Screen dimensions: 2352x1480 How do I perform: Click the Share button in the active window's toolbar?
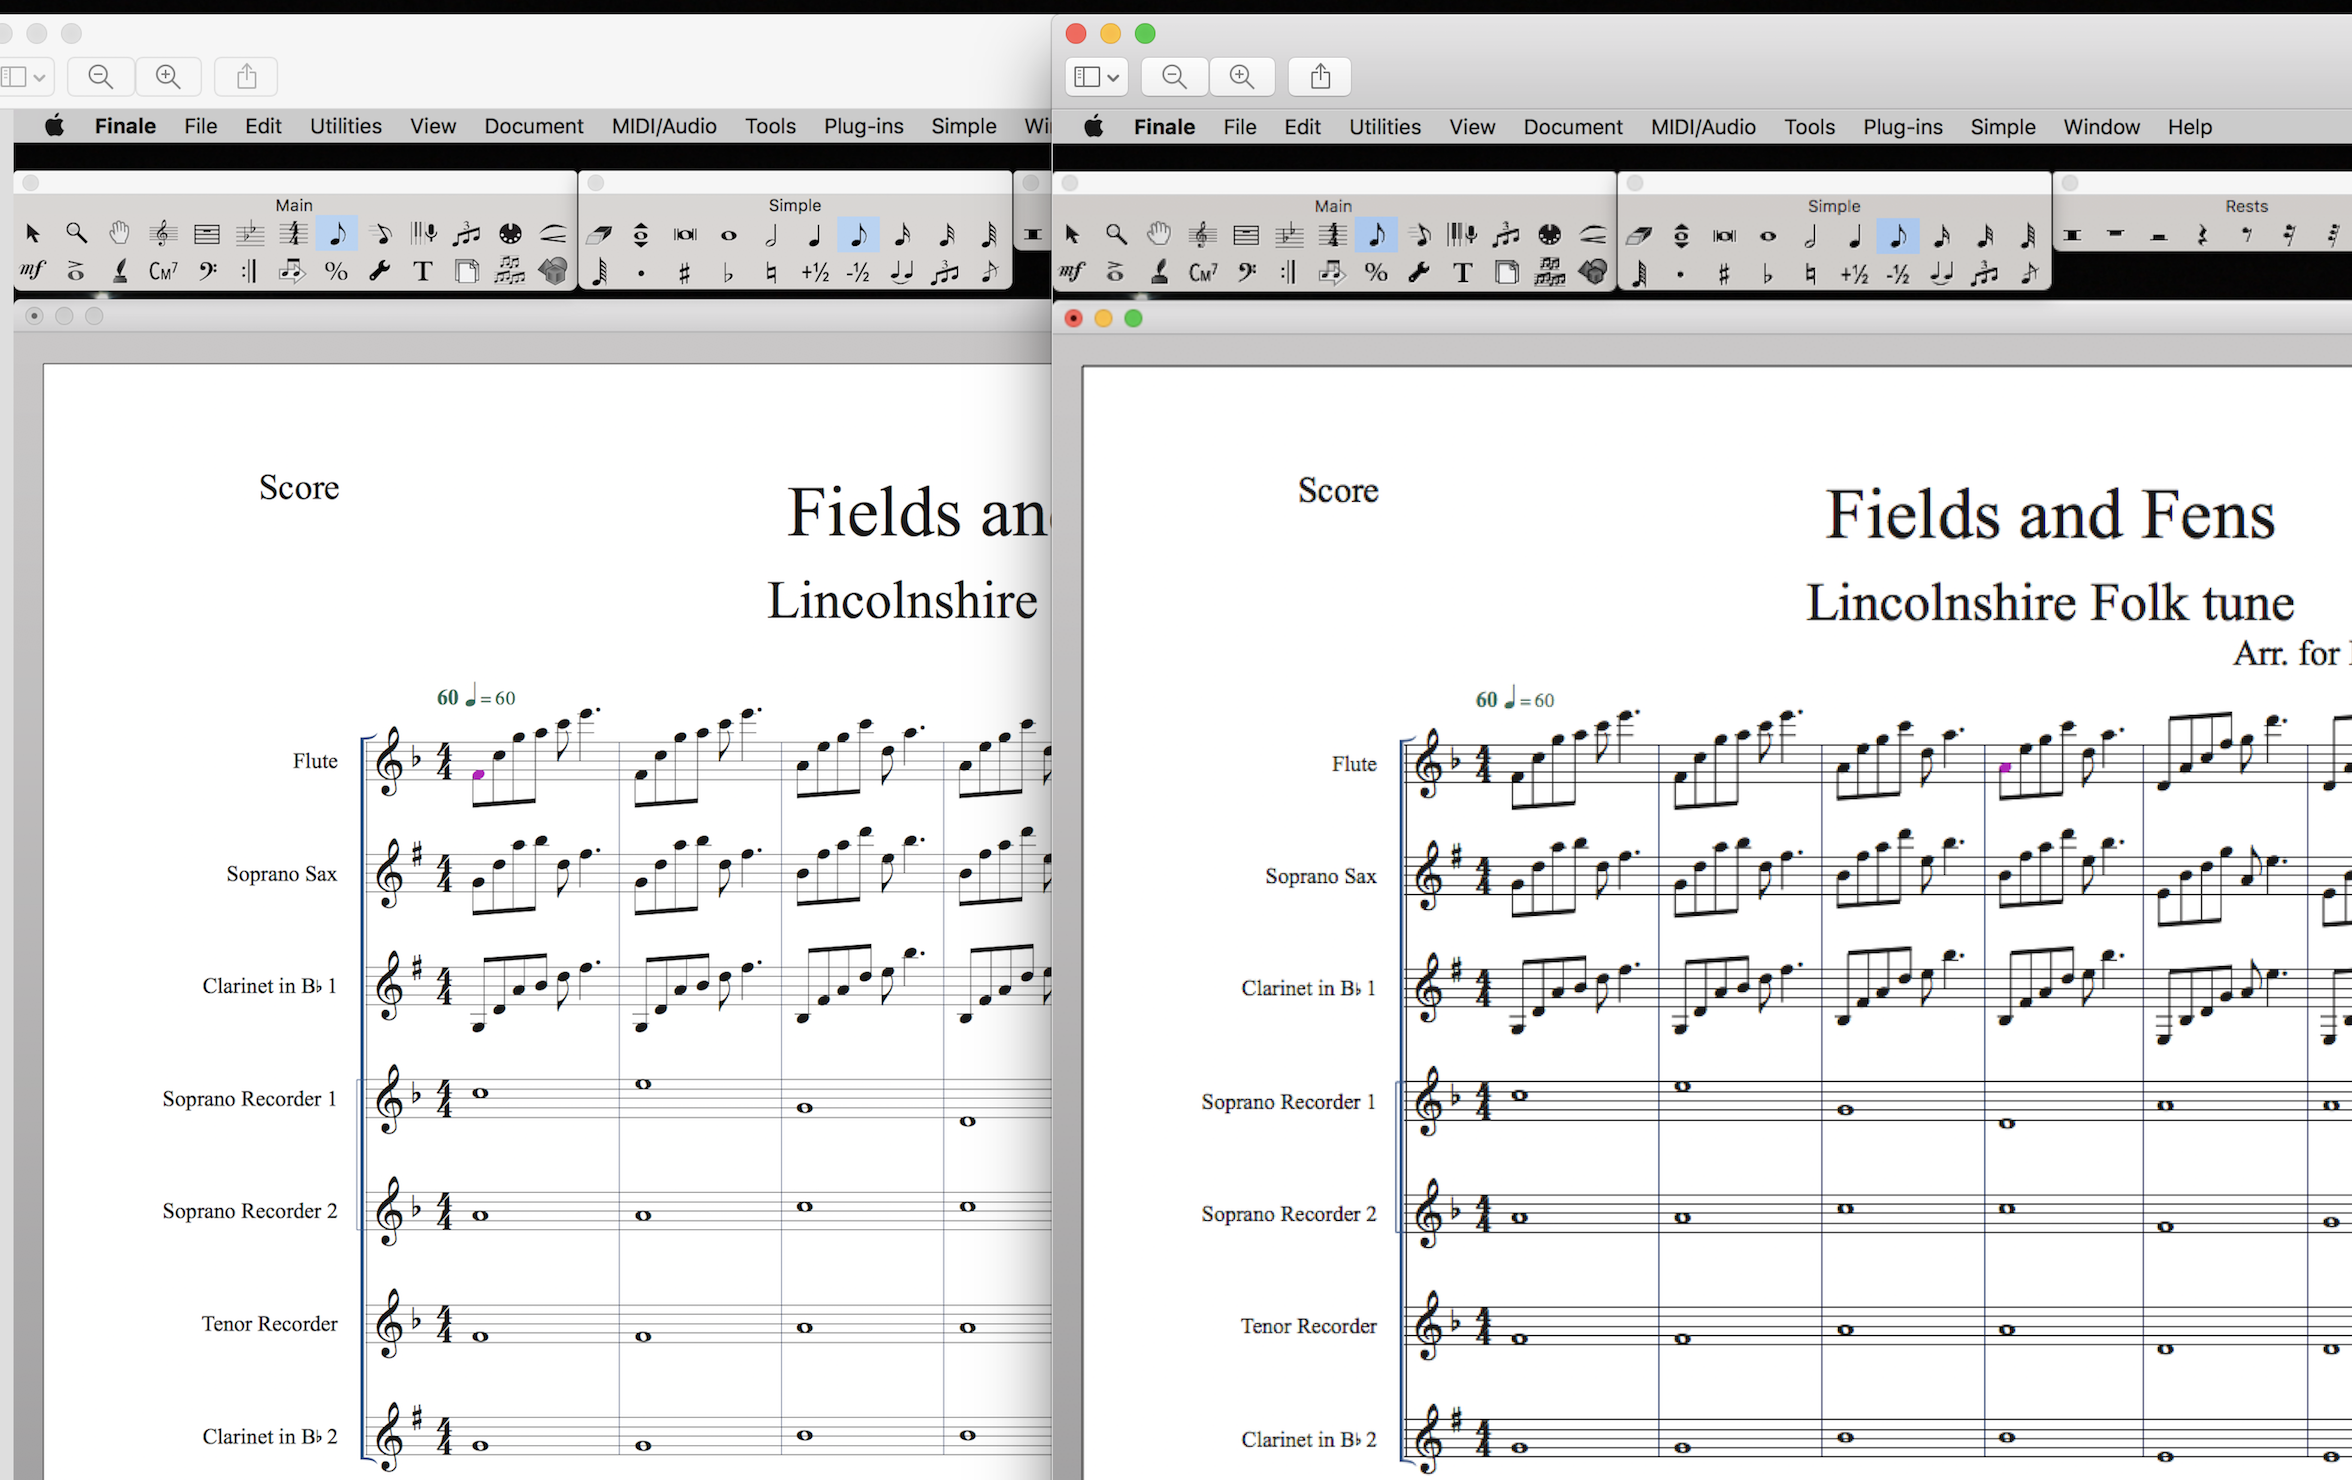point(1320,77)
